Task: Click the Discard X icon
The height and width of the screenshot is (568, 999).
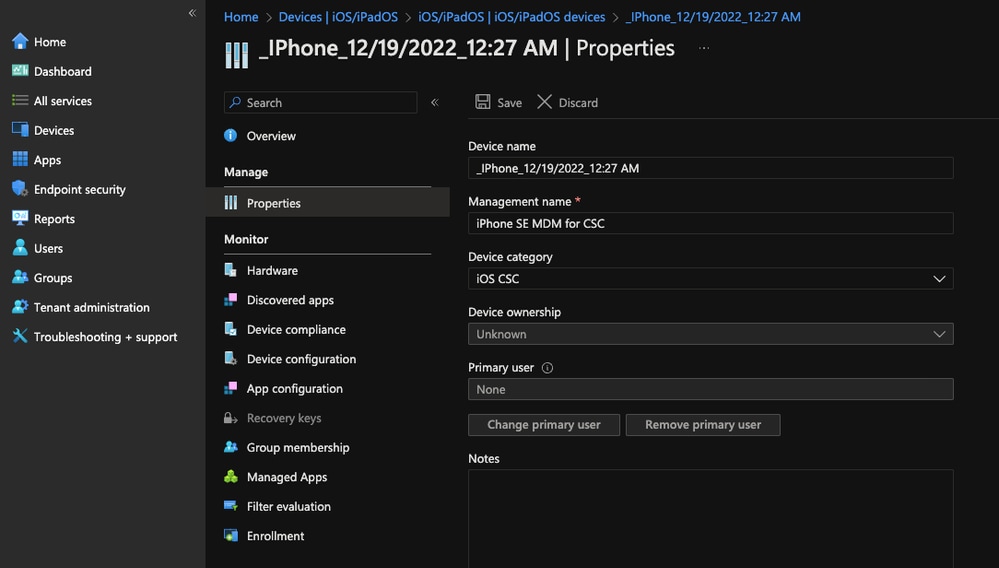Action: 545,102
